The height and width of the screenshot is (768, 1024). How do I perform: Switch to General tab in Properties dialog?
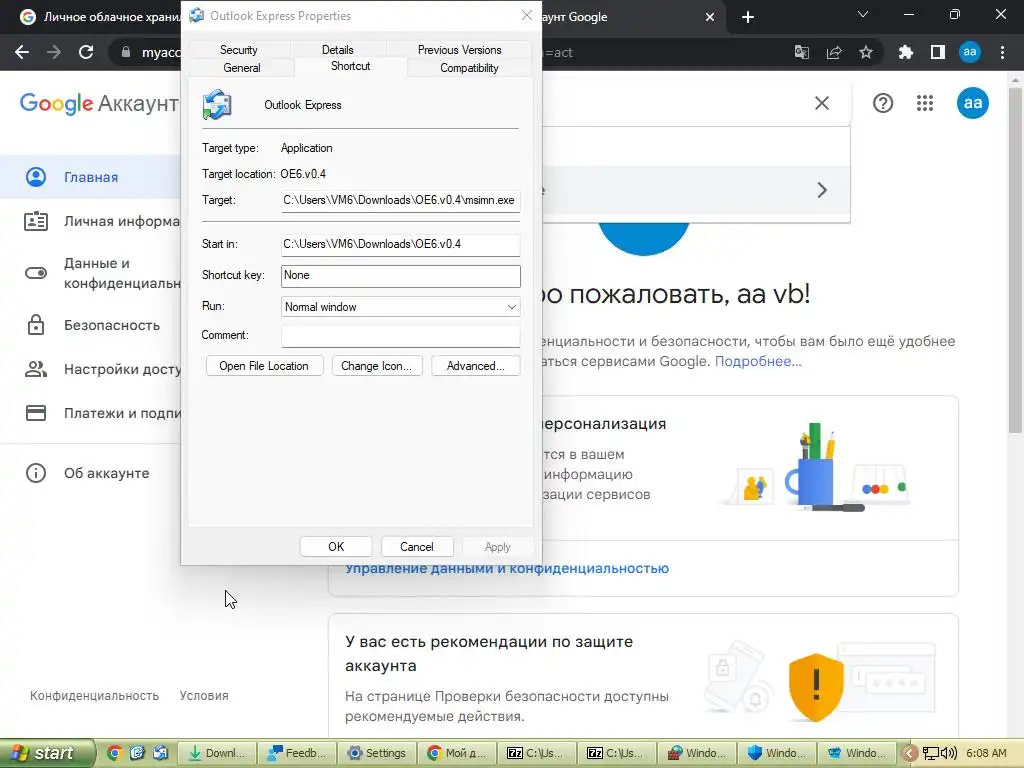tap(242, 68)
